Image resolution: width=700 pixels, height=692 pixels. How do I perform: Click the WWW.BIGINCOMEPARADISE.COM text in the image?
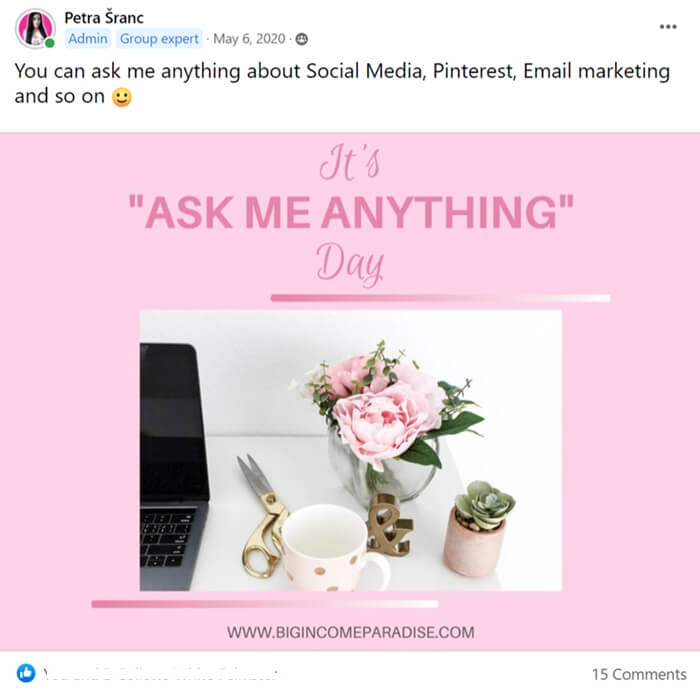tap(350, 632)
